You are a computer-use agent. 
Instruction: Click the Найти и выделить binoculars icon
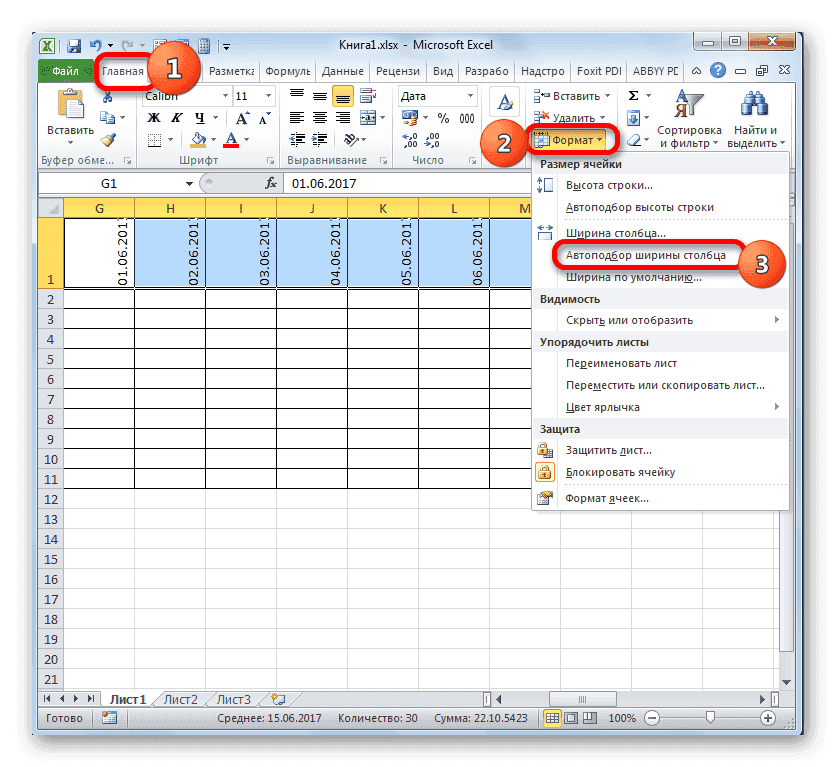click(x=754, y=103)
